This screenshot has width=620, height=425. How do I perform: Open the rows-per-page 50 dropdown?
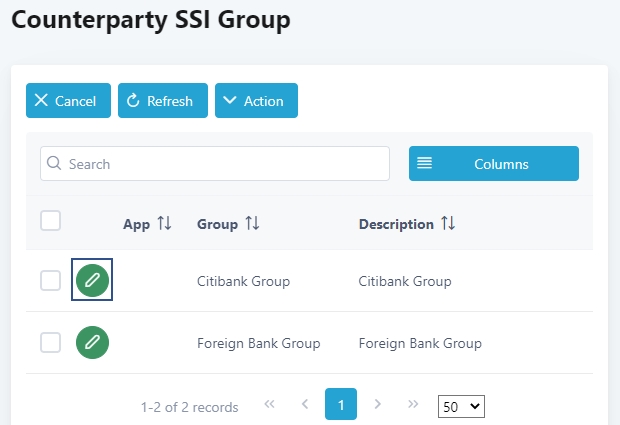coord(462,406)
